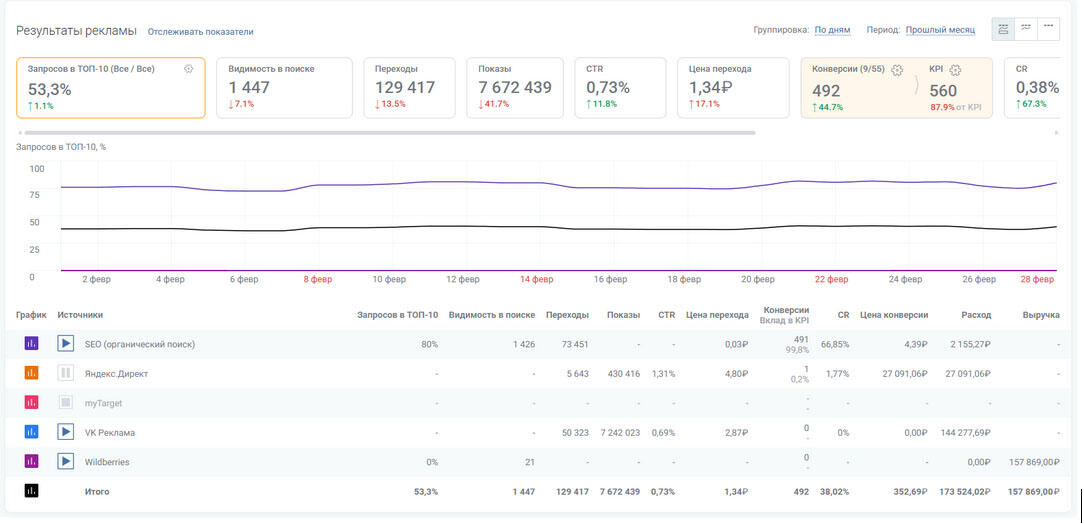Switch to the line chart view
This screenshot has width=1084, height=524.
(1026, 29)
